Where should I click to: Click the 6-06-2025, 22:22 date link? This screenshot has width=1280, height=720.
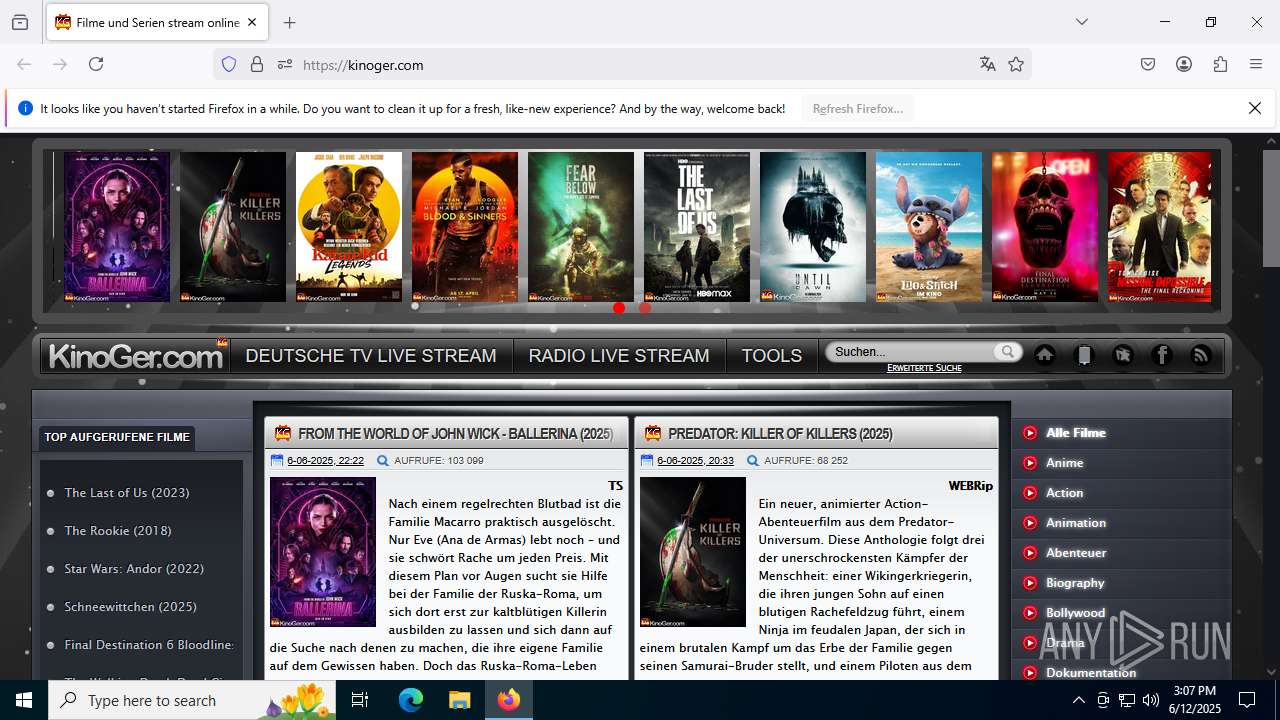(x=325, y=461)
